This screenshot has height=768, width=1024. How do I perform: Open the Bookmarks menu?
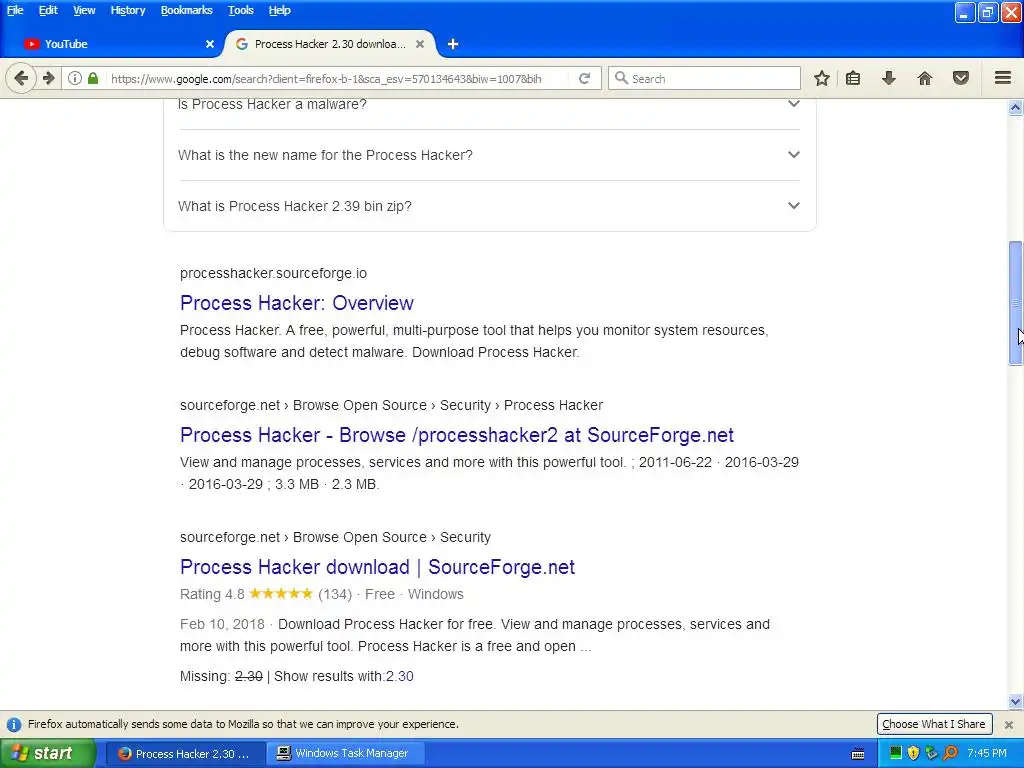[x=186, y=10]
